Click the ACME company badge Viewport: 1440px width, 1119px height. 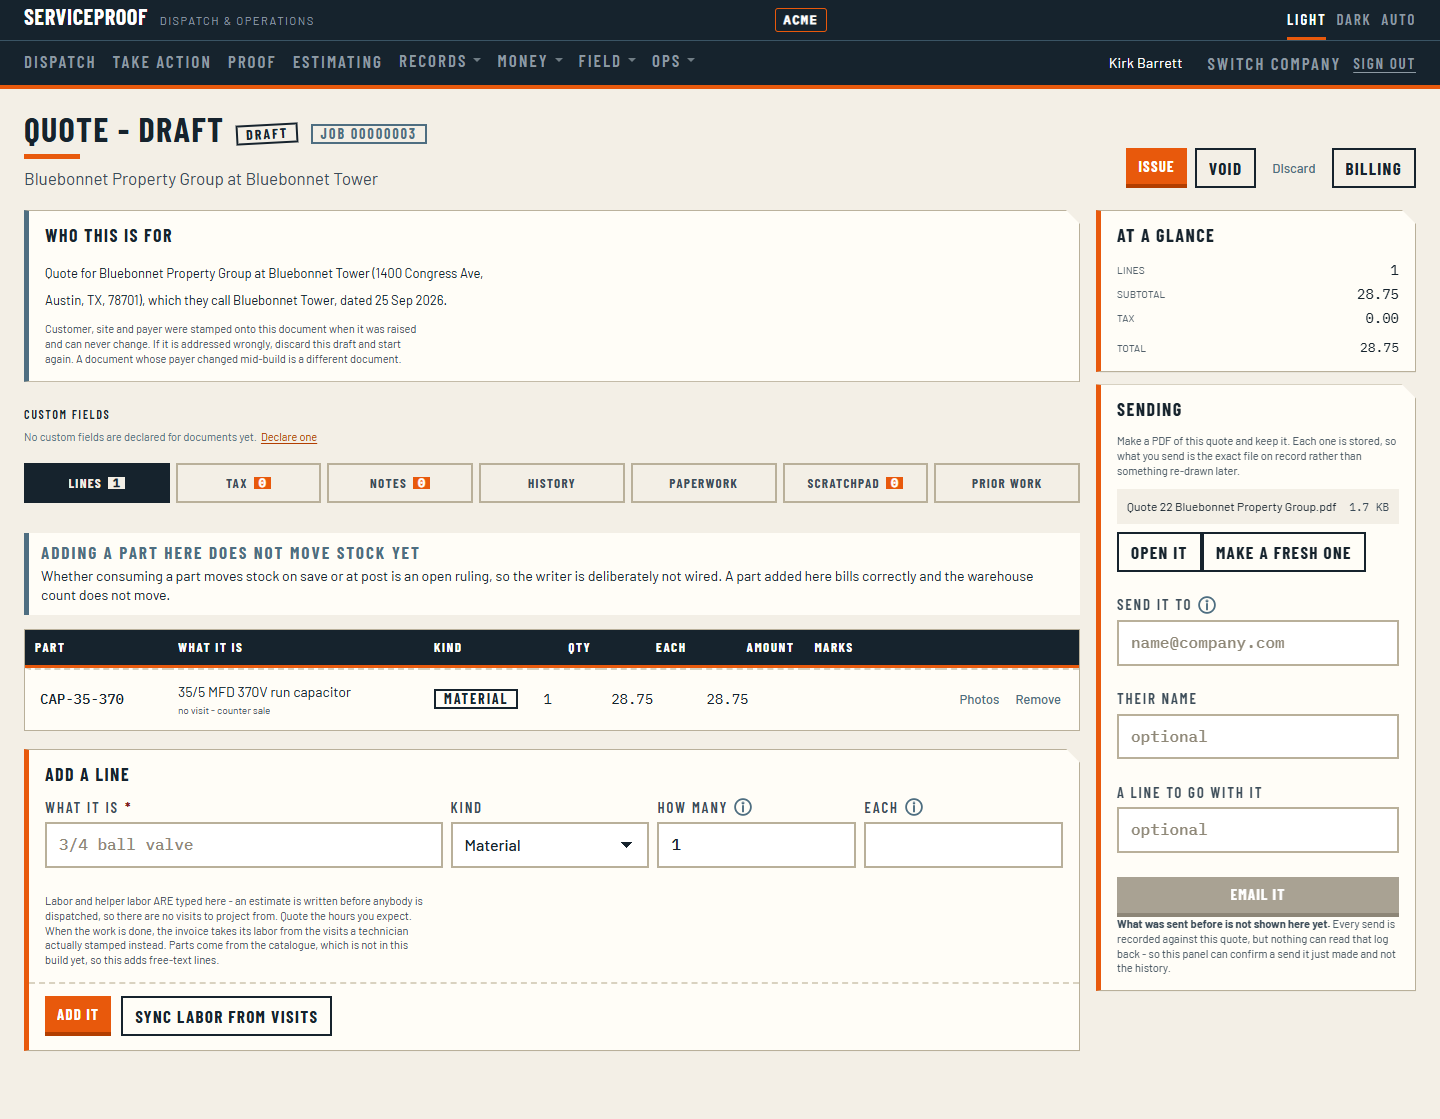point(801,20)
